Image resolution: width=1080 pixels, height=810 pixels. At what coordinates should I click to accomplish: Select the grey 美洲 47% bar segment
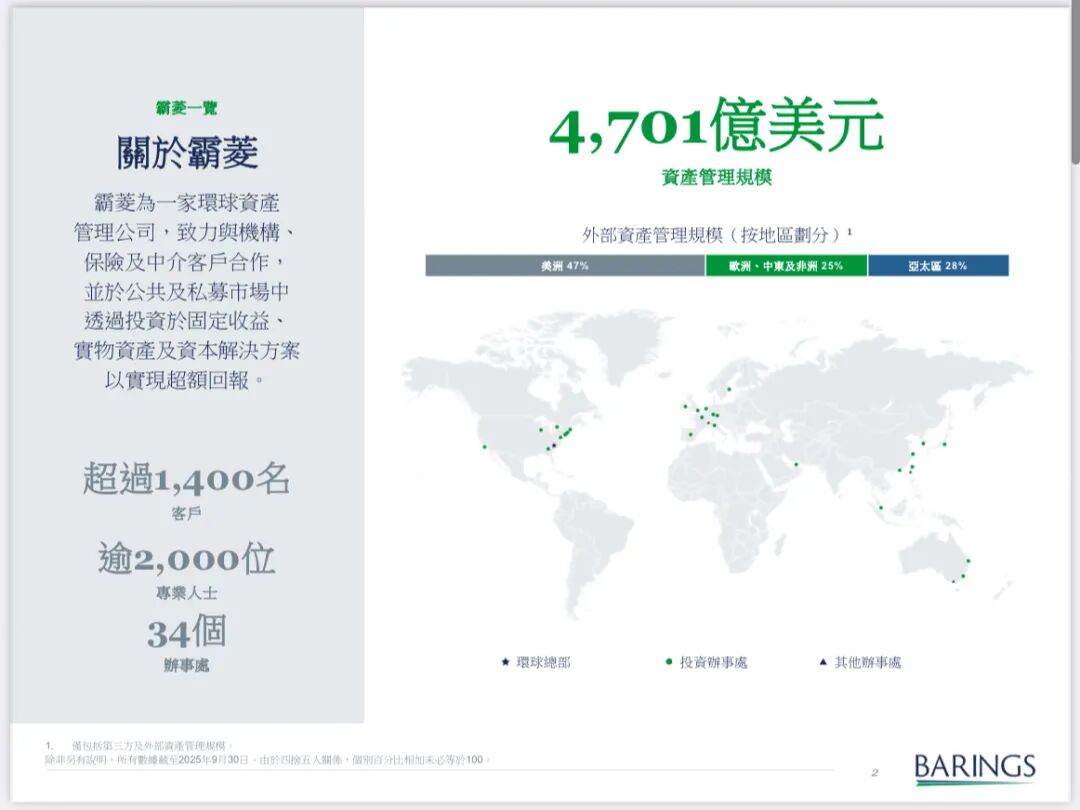tap(565, 266)
